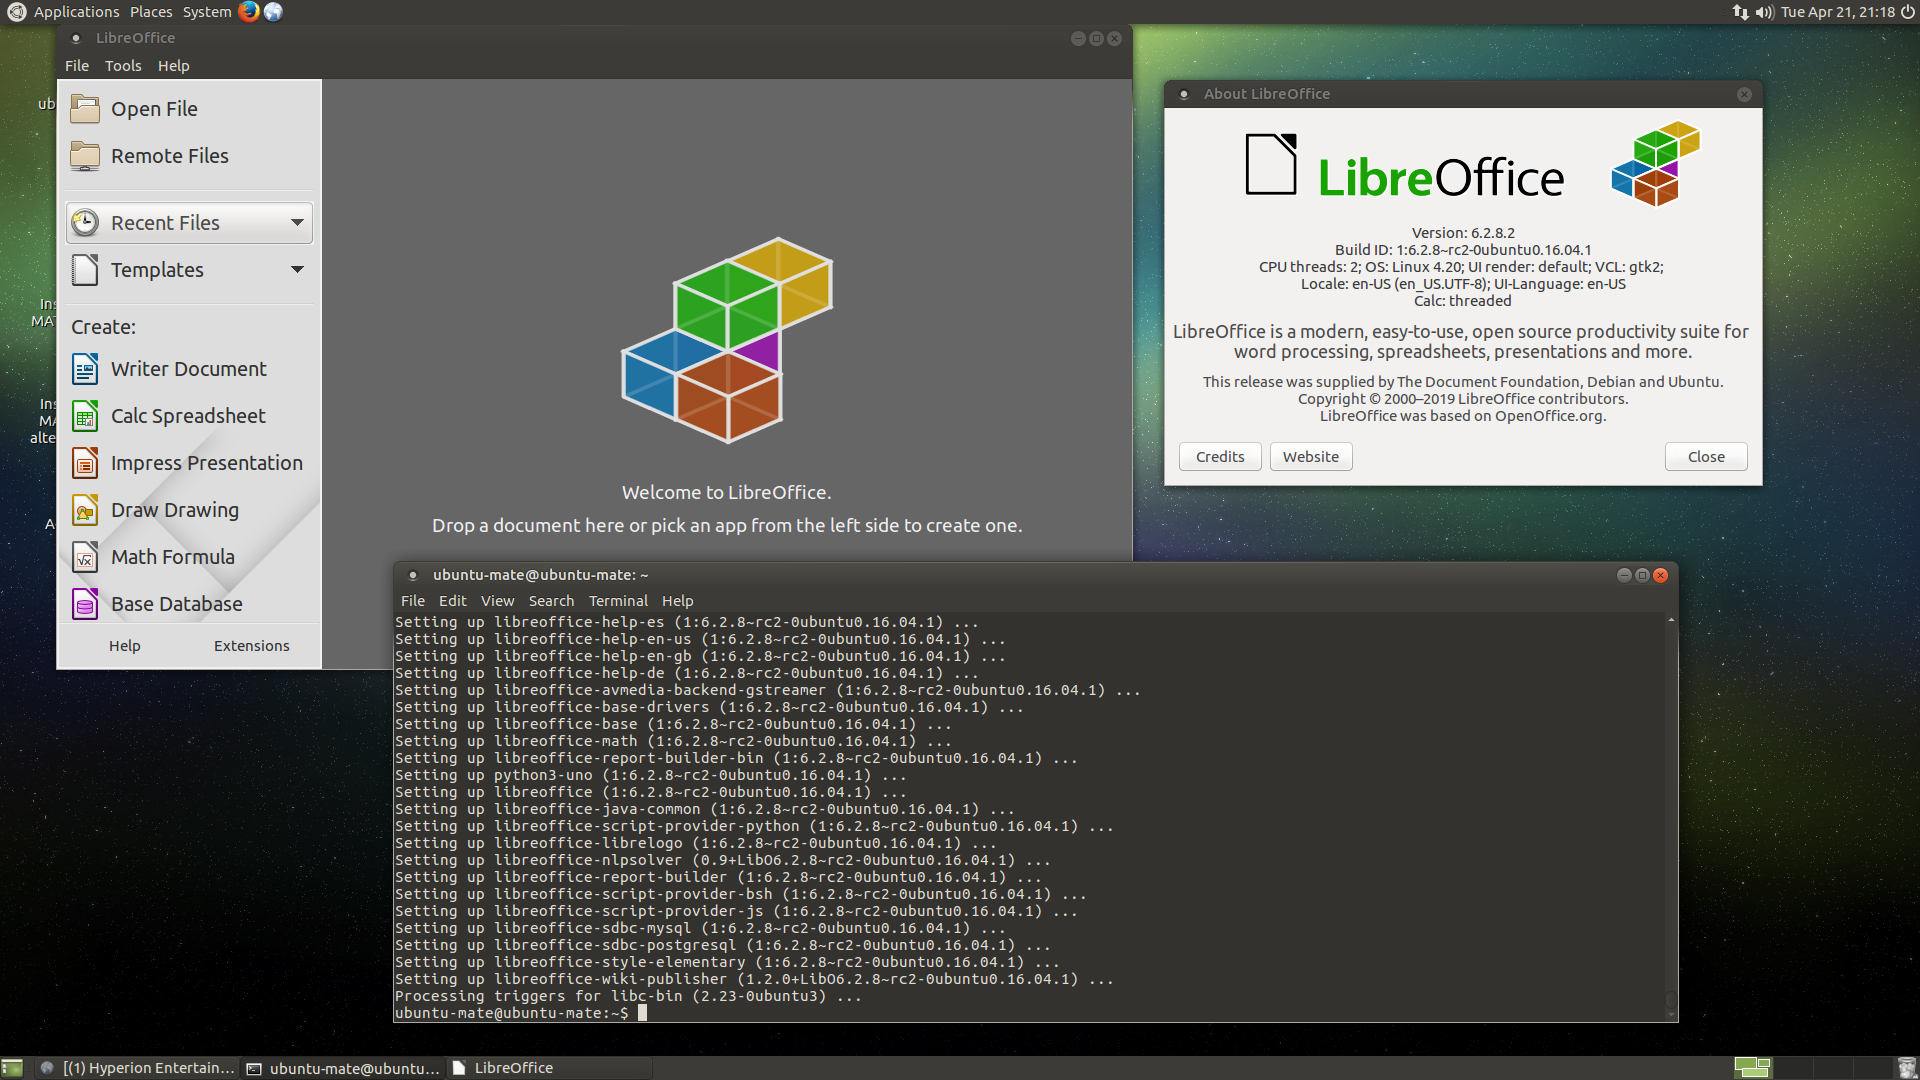Click Extensions button in Start Center

coord(252,646)
